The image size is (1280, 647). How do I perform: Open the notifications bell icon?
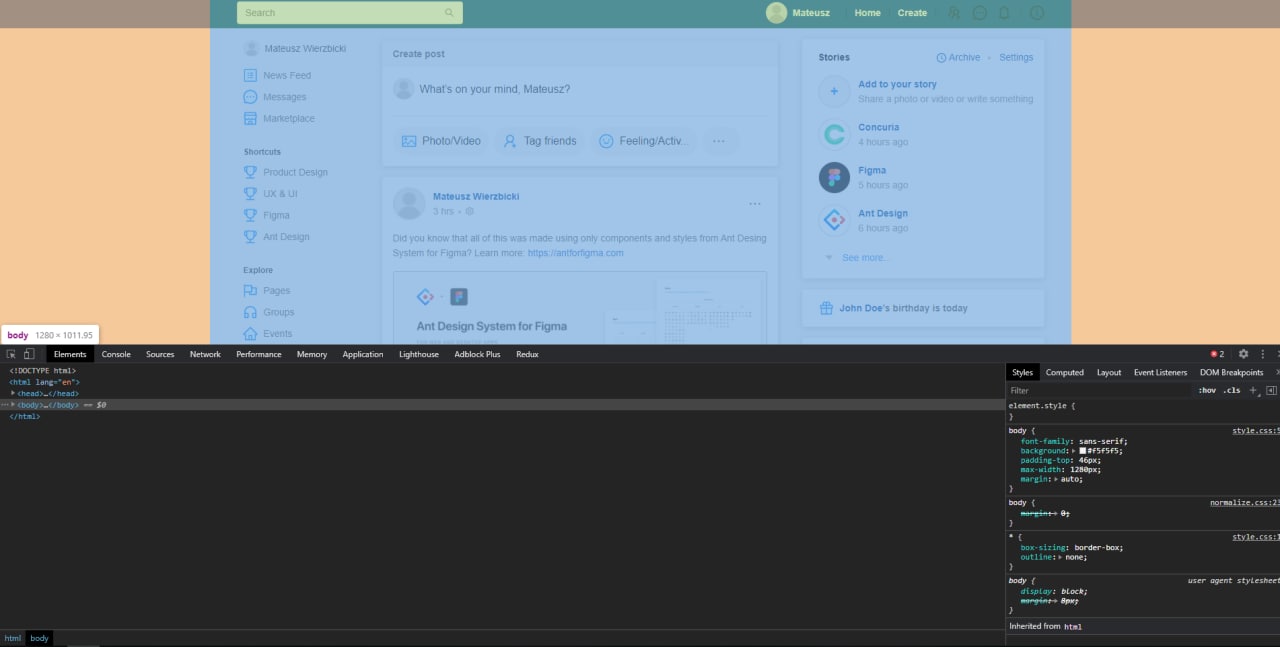(1004, 13)
